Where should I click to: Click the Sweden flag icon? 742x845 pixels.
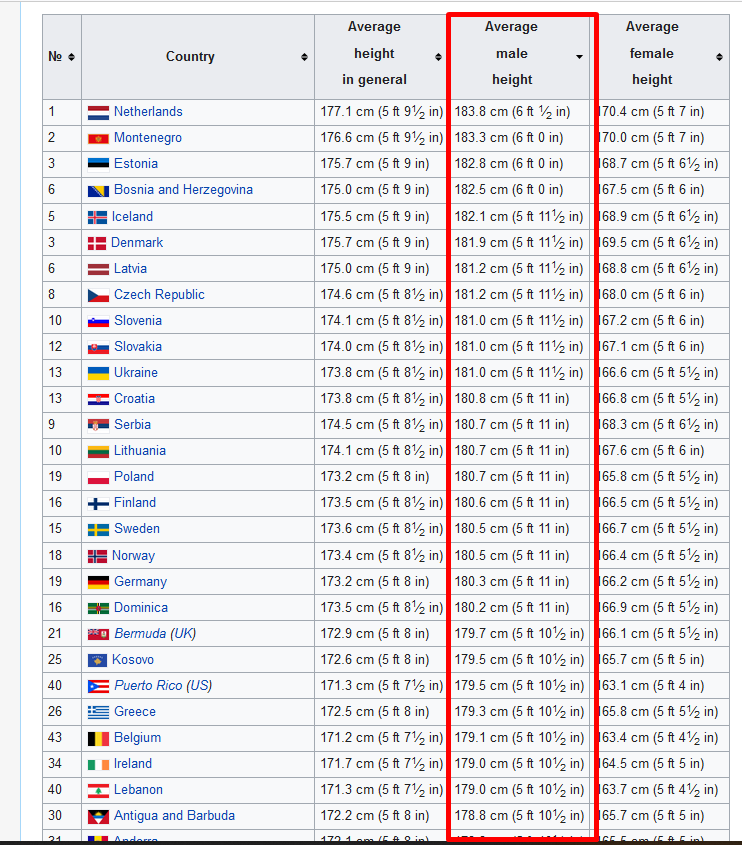pyautogui.click(x=98, y=529)
